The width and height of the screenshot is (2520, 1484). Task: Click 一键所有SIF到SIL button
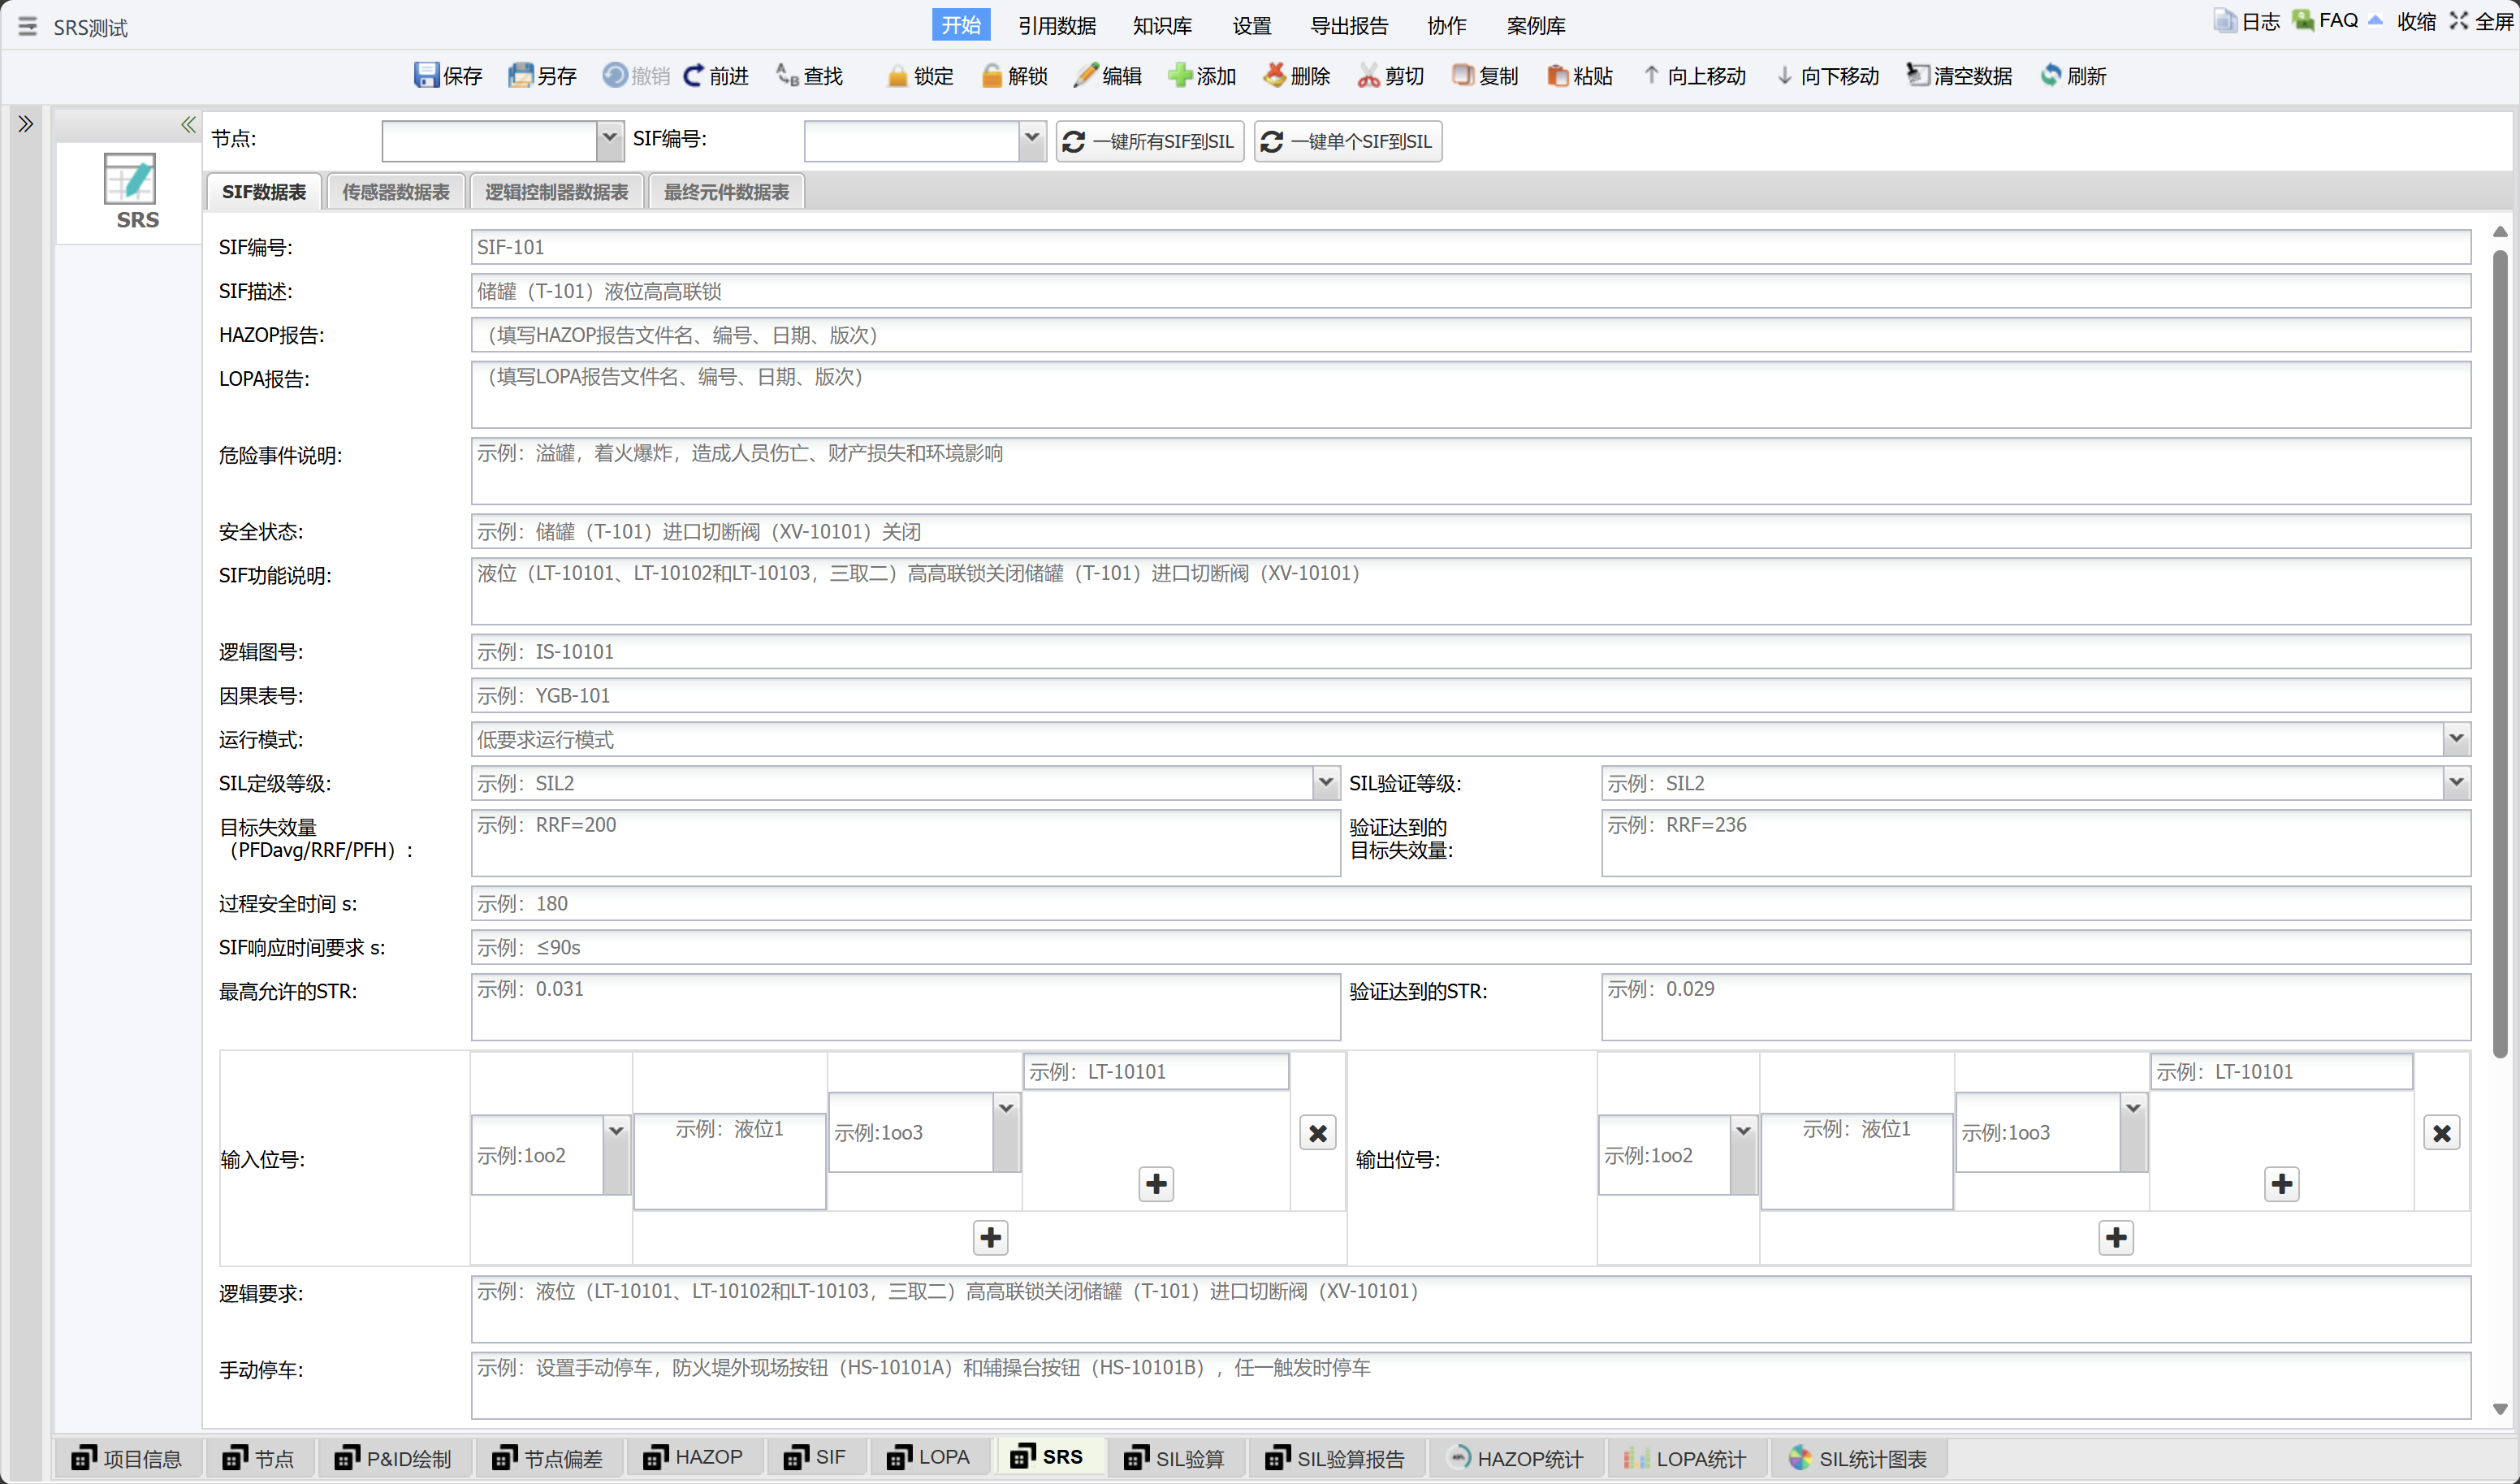(x=1149, y=142)
